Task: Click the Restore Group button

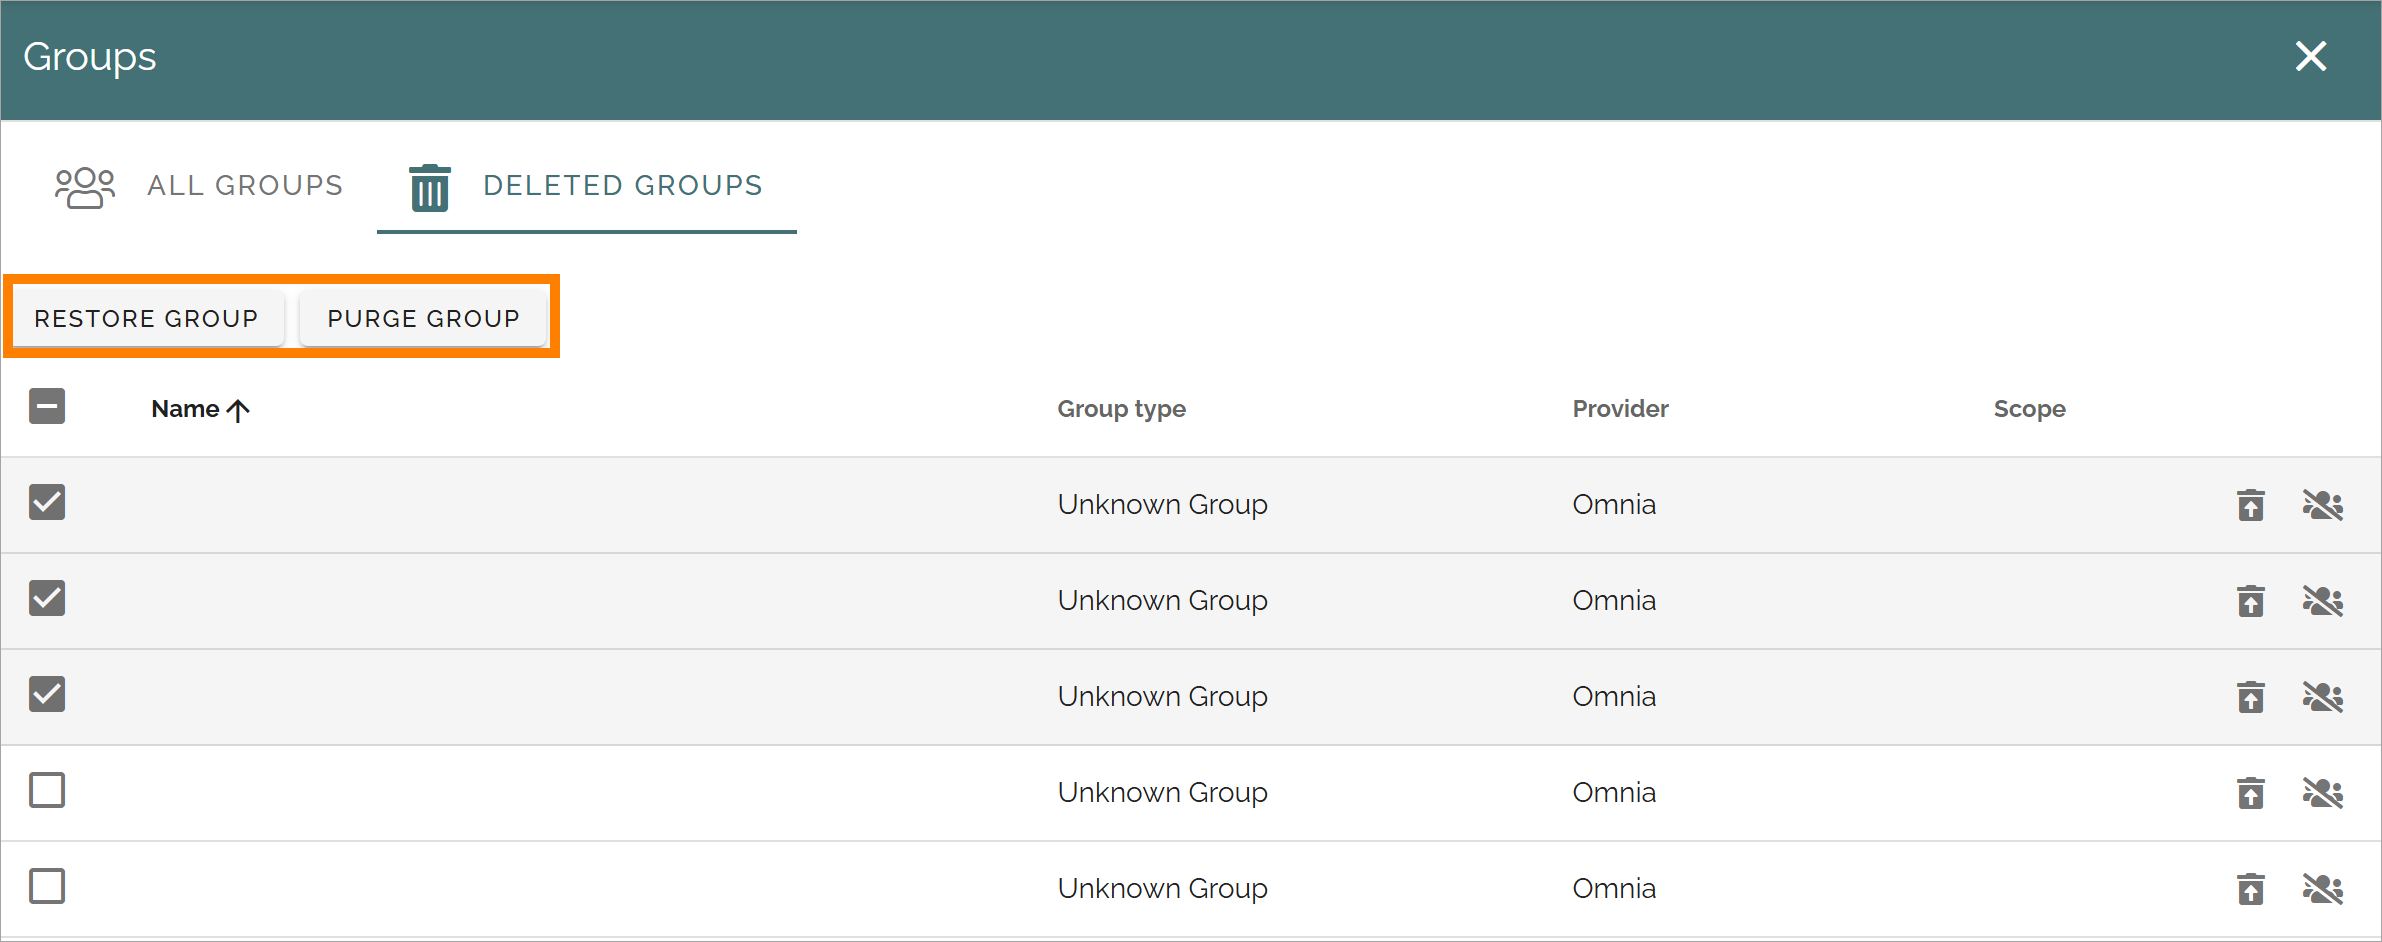Action: point(147,318)
